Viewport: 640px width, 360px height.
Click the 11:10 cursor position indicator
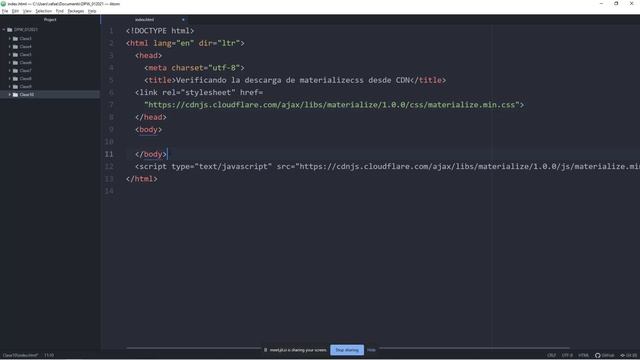(x=49, y=356)
